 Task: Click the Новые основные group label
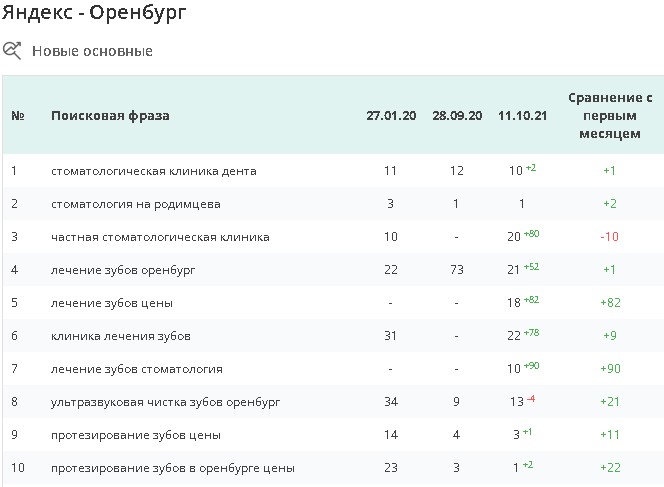point(92,51)
